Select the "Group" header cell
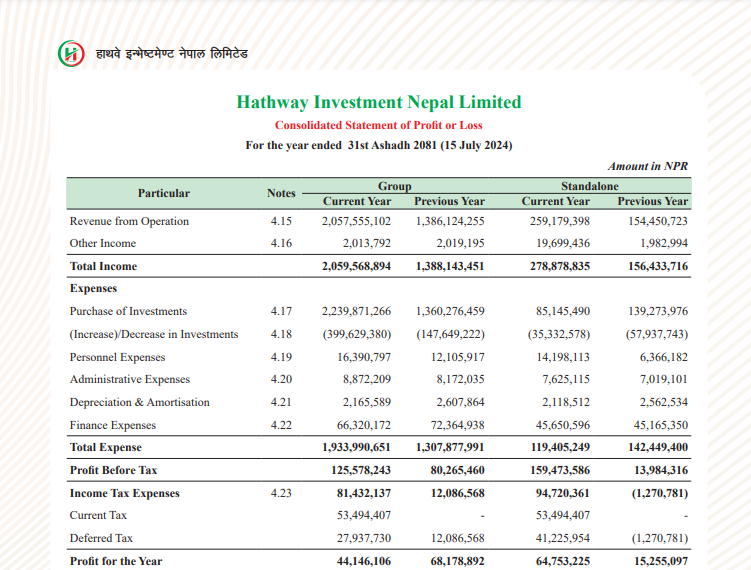This screenshot has height=570, width=751. pyautogui.click(x=395, y=186)
